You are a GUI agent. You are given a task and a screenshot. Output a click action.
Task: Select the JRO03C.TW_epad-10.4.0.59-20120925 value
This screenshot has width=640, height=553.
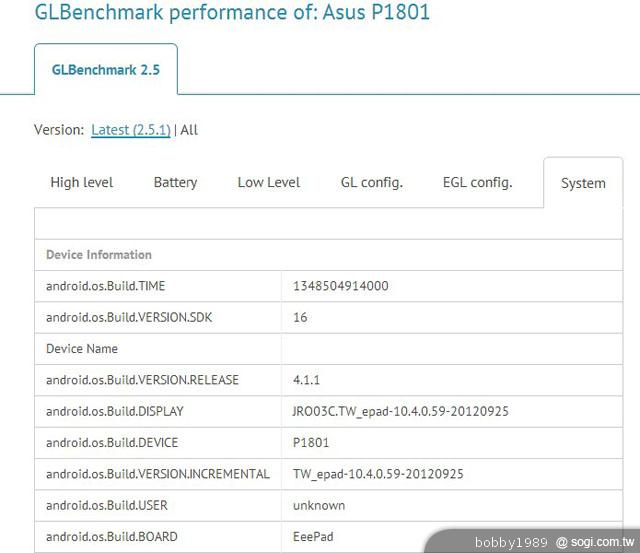(x=400, y=411)
